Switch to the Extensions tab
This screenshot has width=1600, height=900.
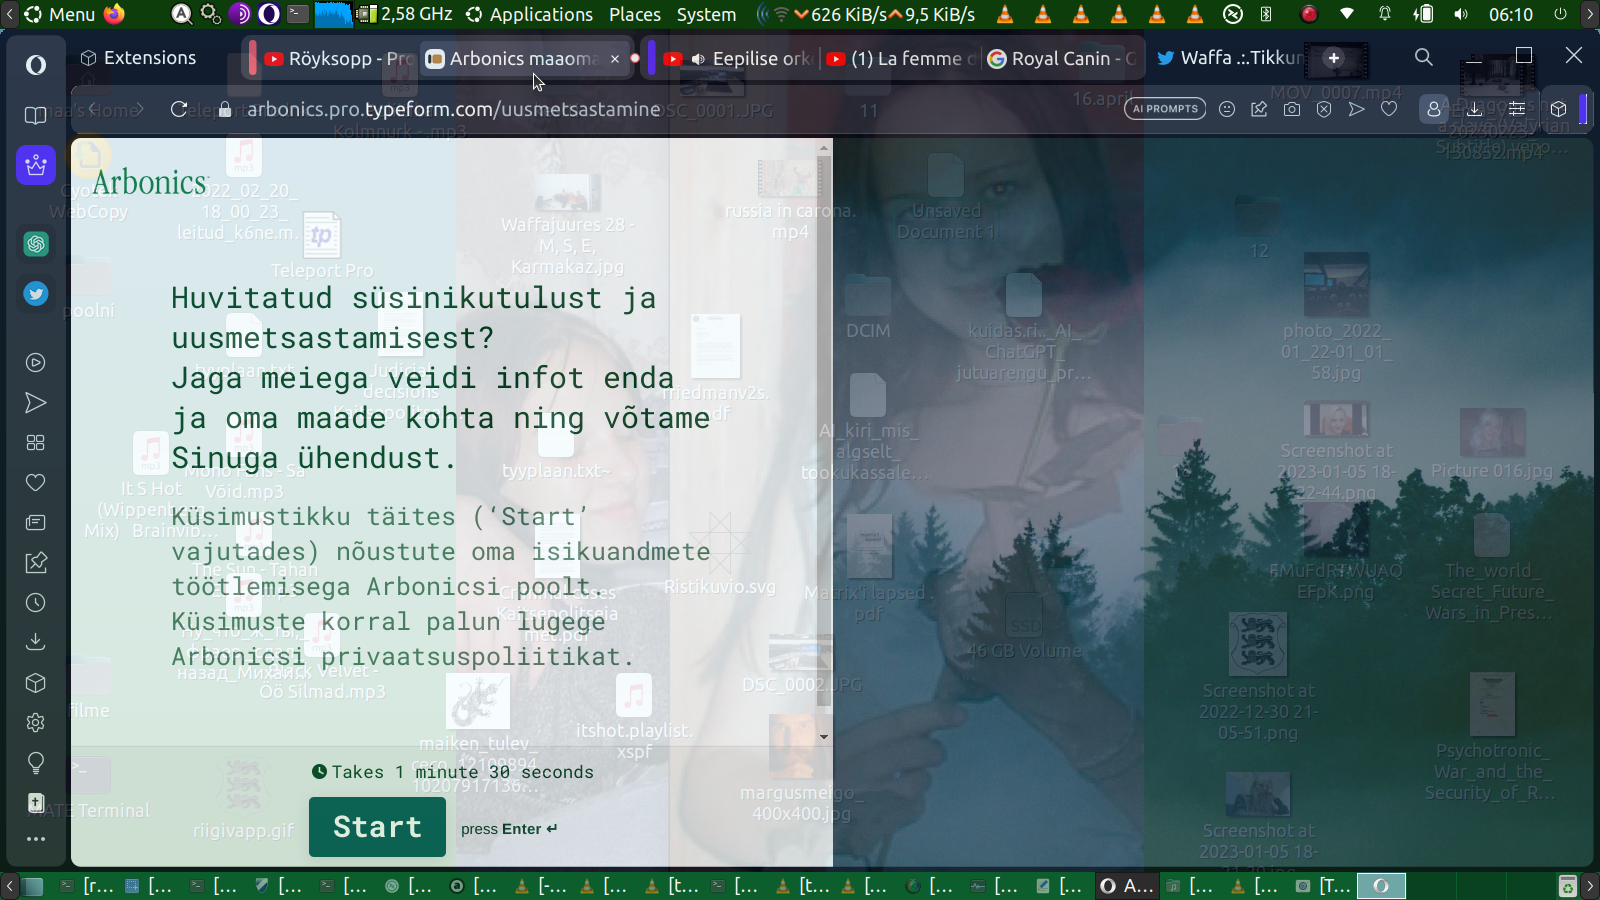140,58
